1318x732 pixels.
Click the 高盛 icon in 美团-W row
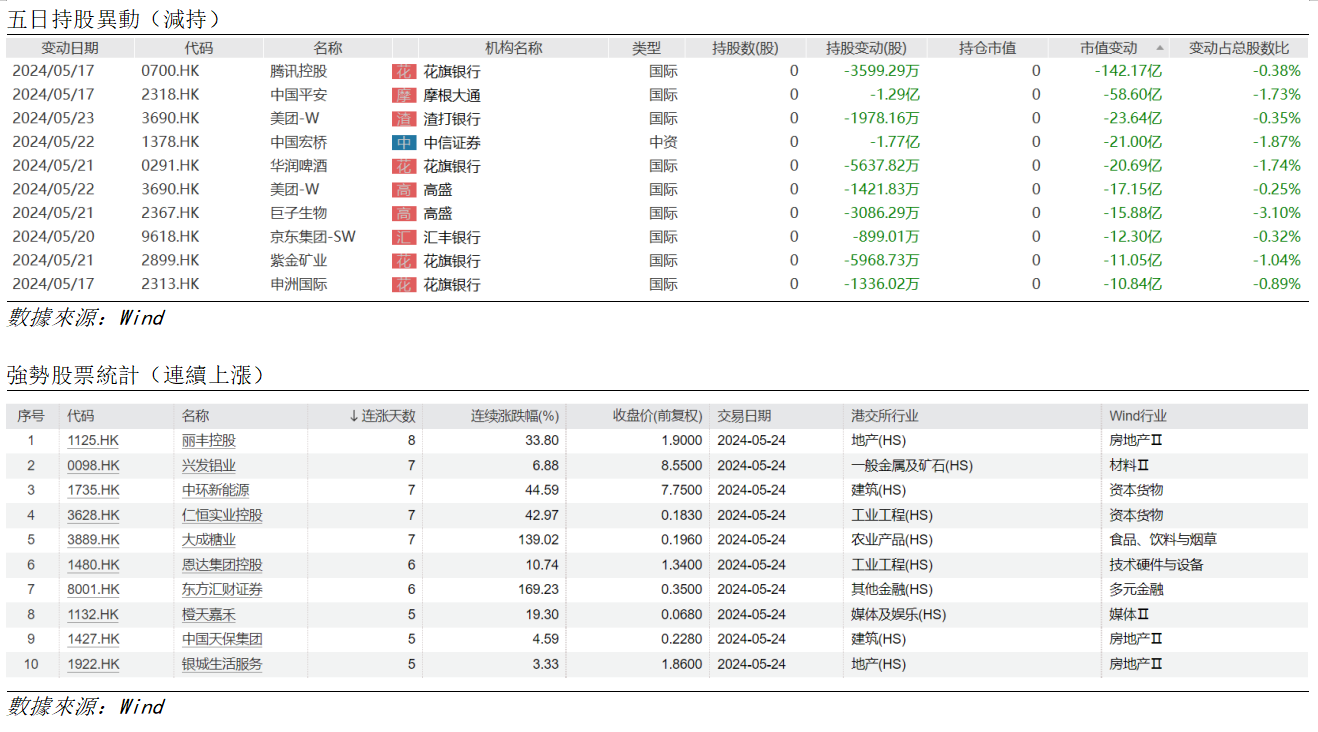click(403, 190)
